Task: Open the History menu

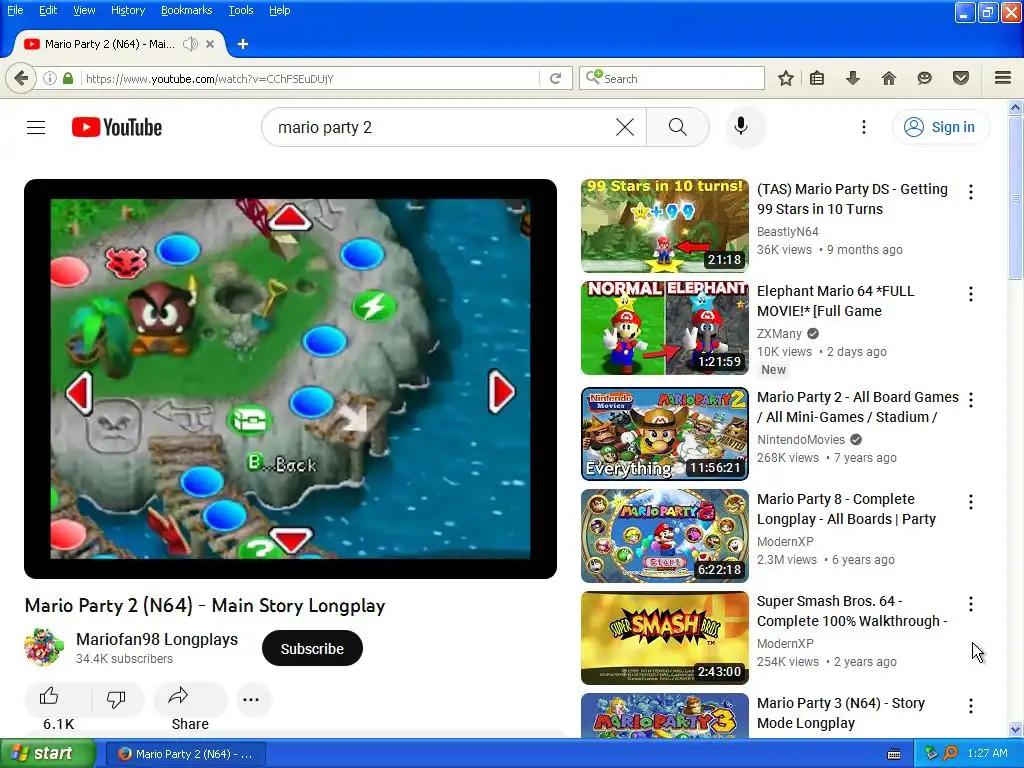Action: click(128, 10)
